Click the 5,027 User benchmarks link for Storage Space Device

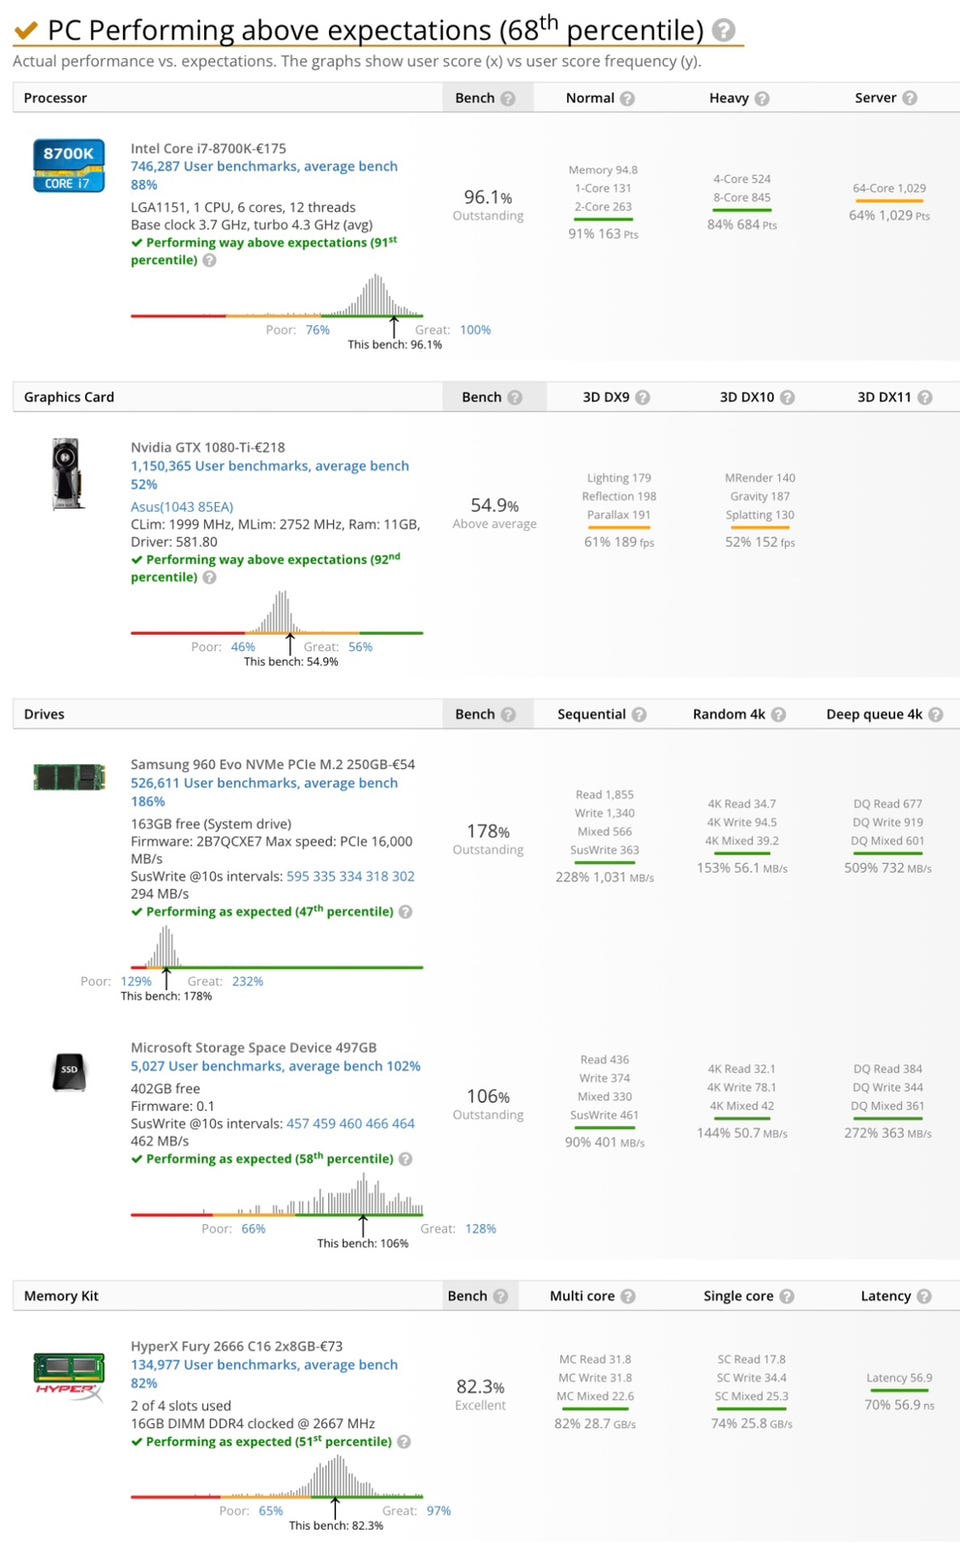point(275,1066)
